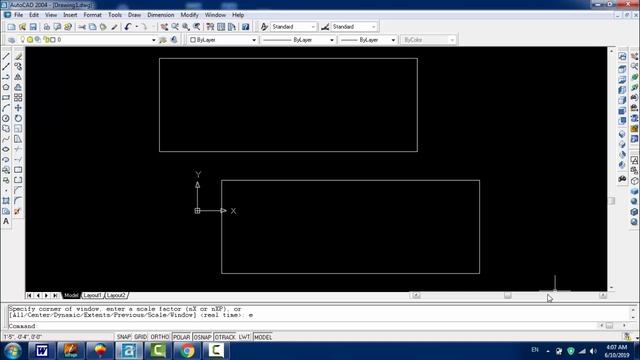The height and width of the screenshot is (360, 640).
Task: Select the Model tab
Action: [71, 295]
